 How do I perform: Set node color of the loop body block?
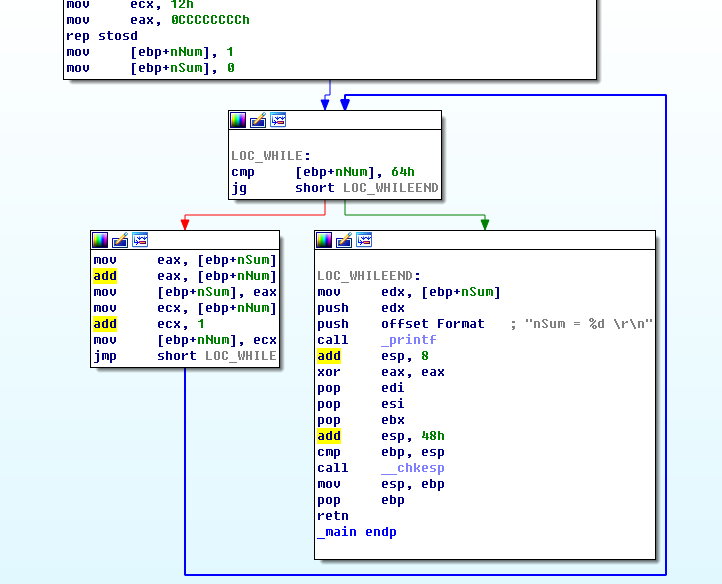[x=100, y=240]
